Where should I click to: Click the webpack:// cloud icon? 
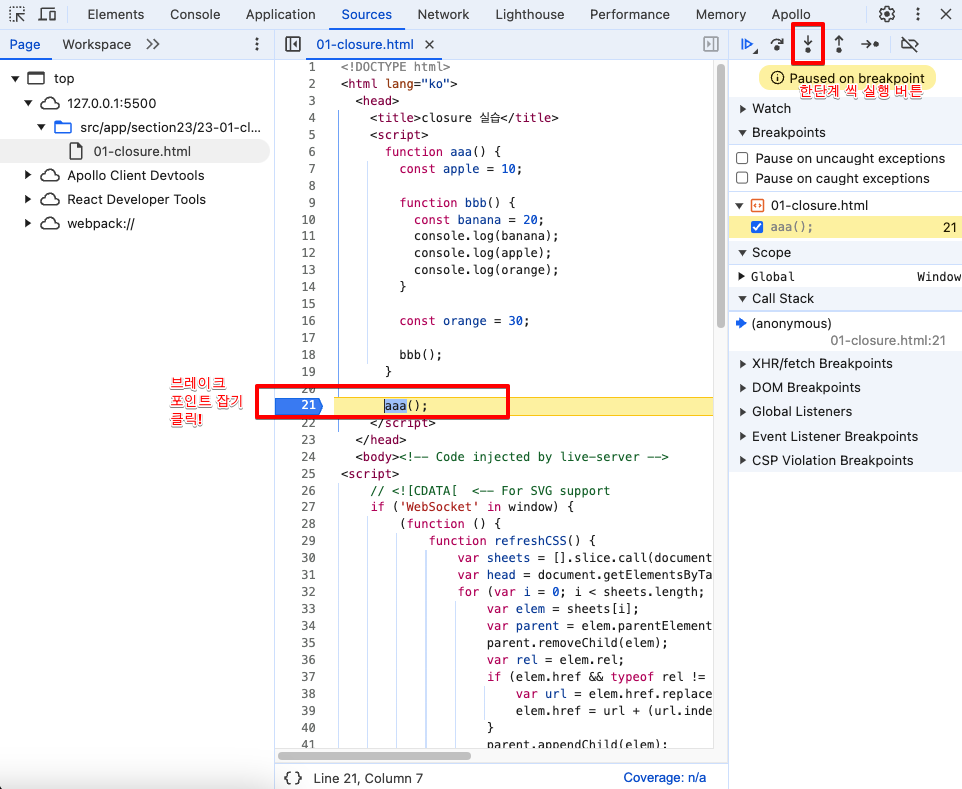(x=50, y=223)
